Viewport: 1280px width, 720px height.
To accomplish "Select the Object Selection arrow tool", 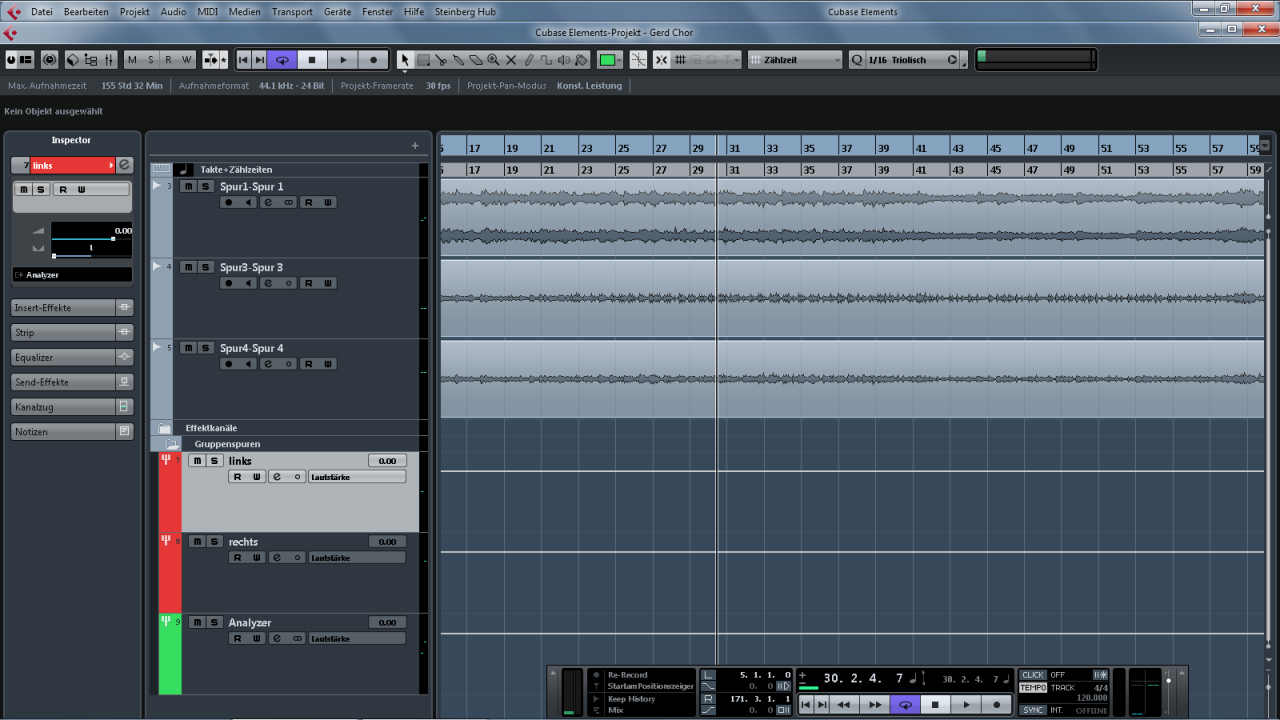I will click(404, 60).
